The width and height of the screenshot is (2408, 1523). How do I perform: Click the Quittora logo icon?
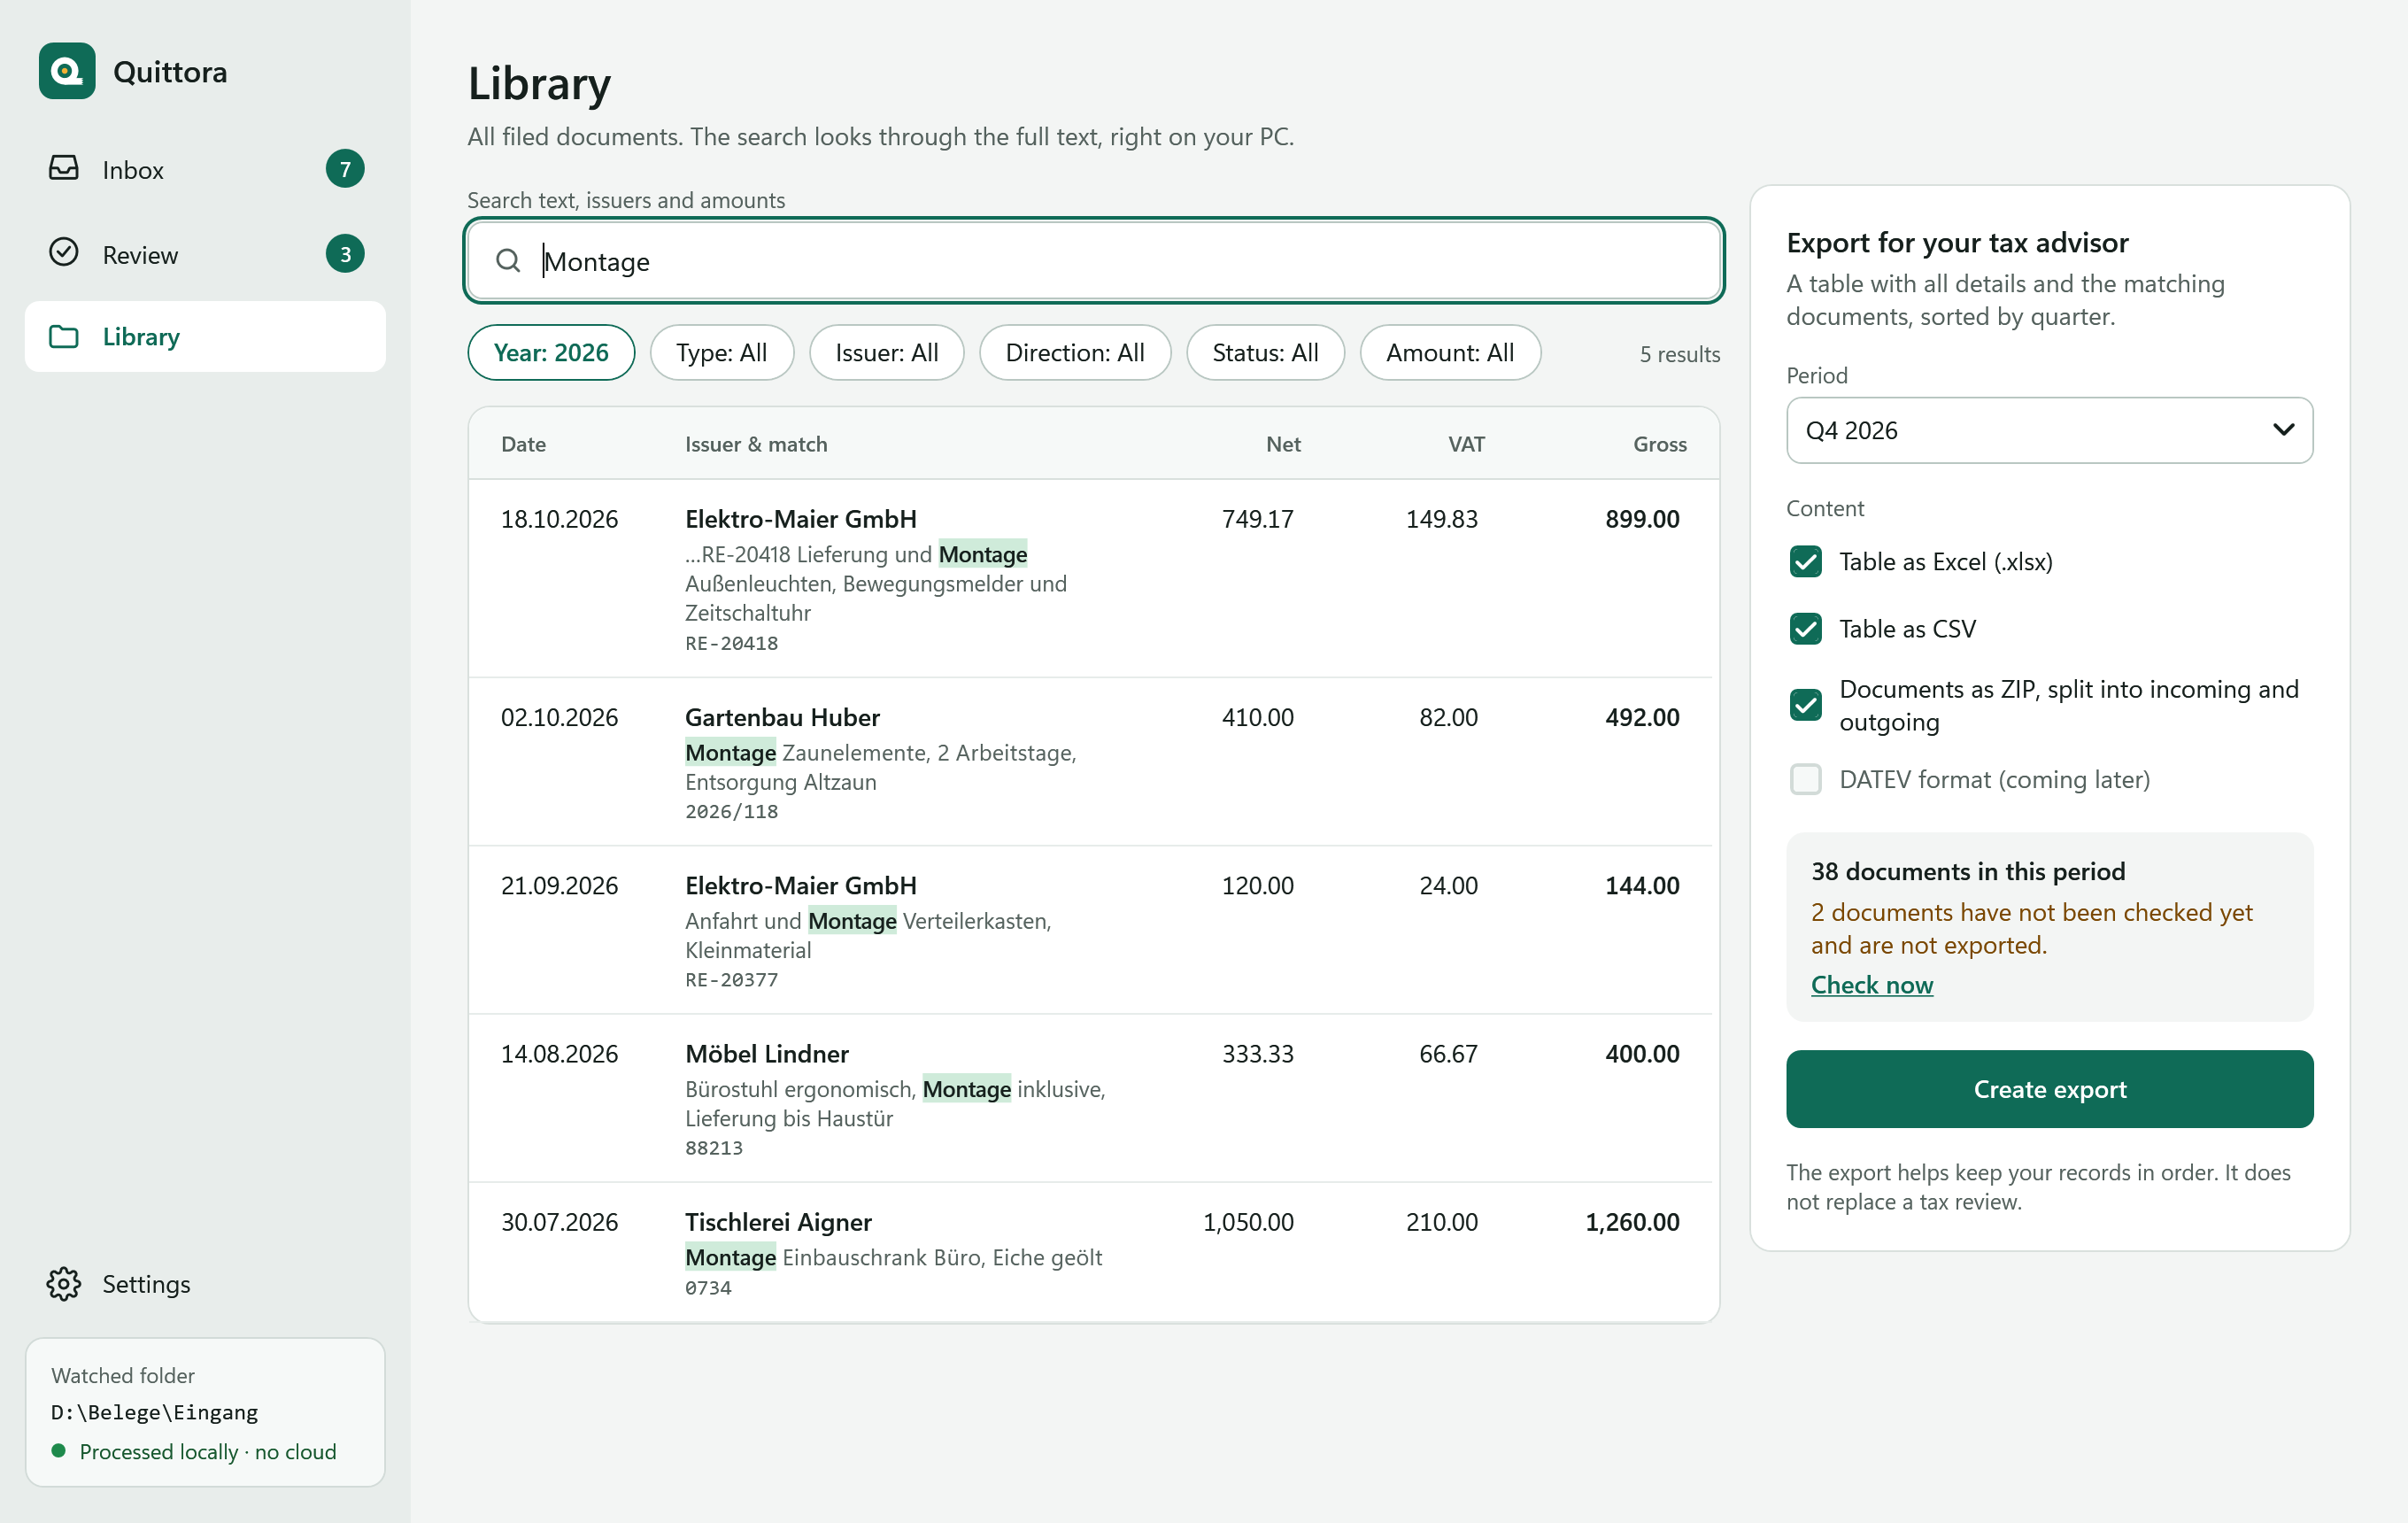click(67, 71)
